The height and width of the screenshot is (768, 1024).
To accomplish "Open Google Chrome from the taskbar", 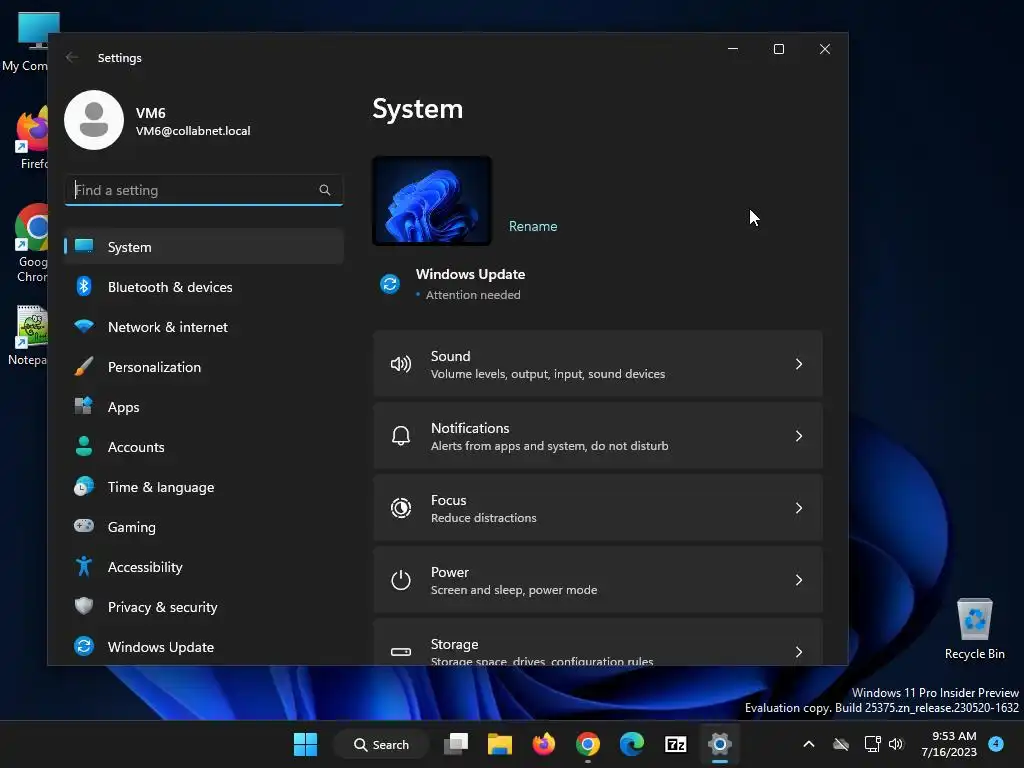I will click(588, 744).
